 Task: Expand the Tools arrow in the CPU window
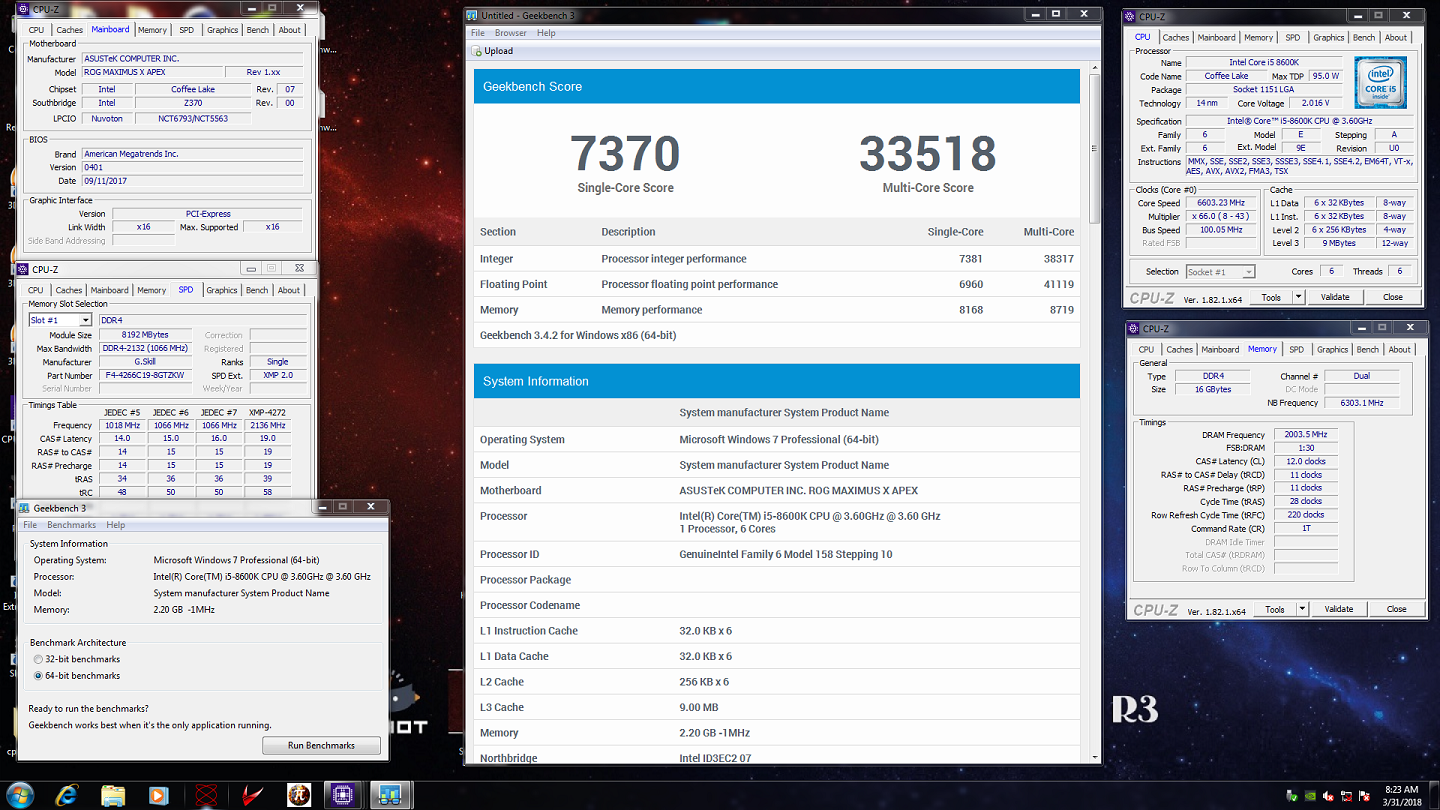tap(1298, 297)
